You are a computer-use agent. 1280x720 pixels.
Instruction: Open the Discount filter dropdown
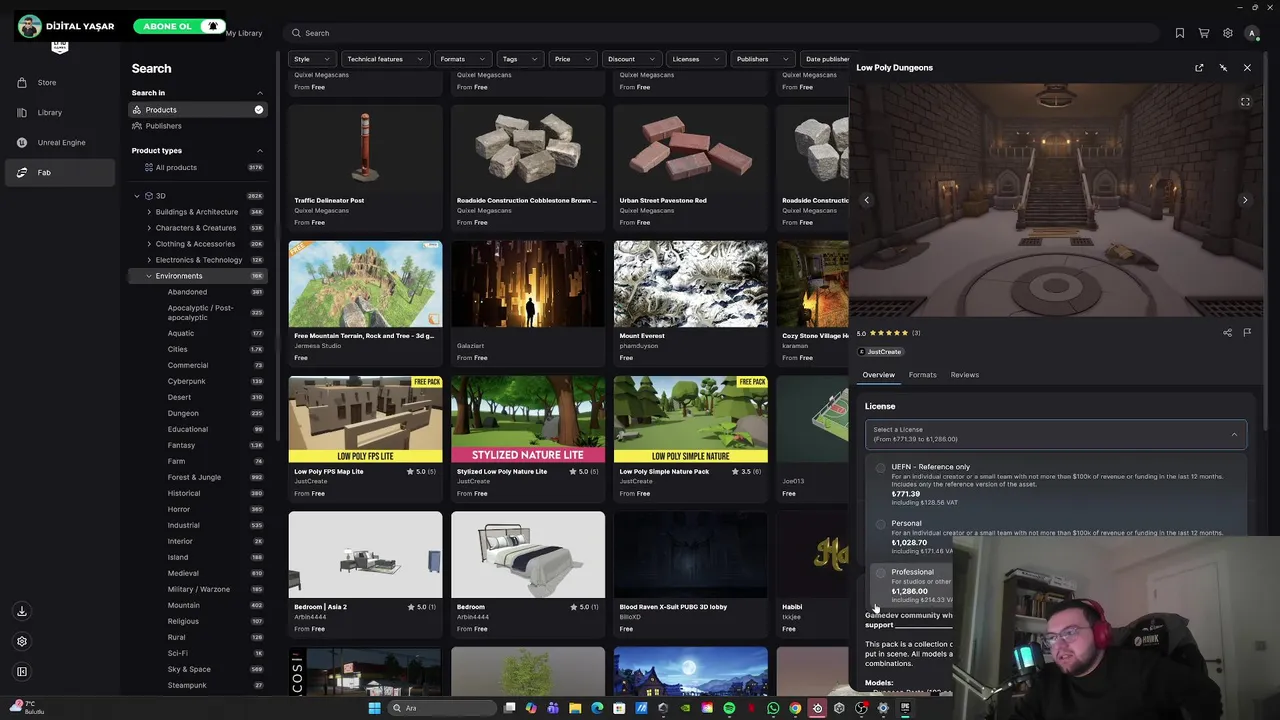pyautogui.click(x=631, y=59)
